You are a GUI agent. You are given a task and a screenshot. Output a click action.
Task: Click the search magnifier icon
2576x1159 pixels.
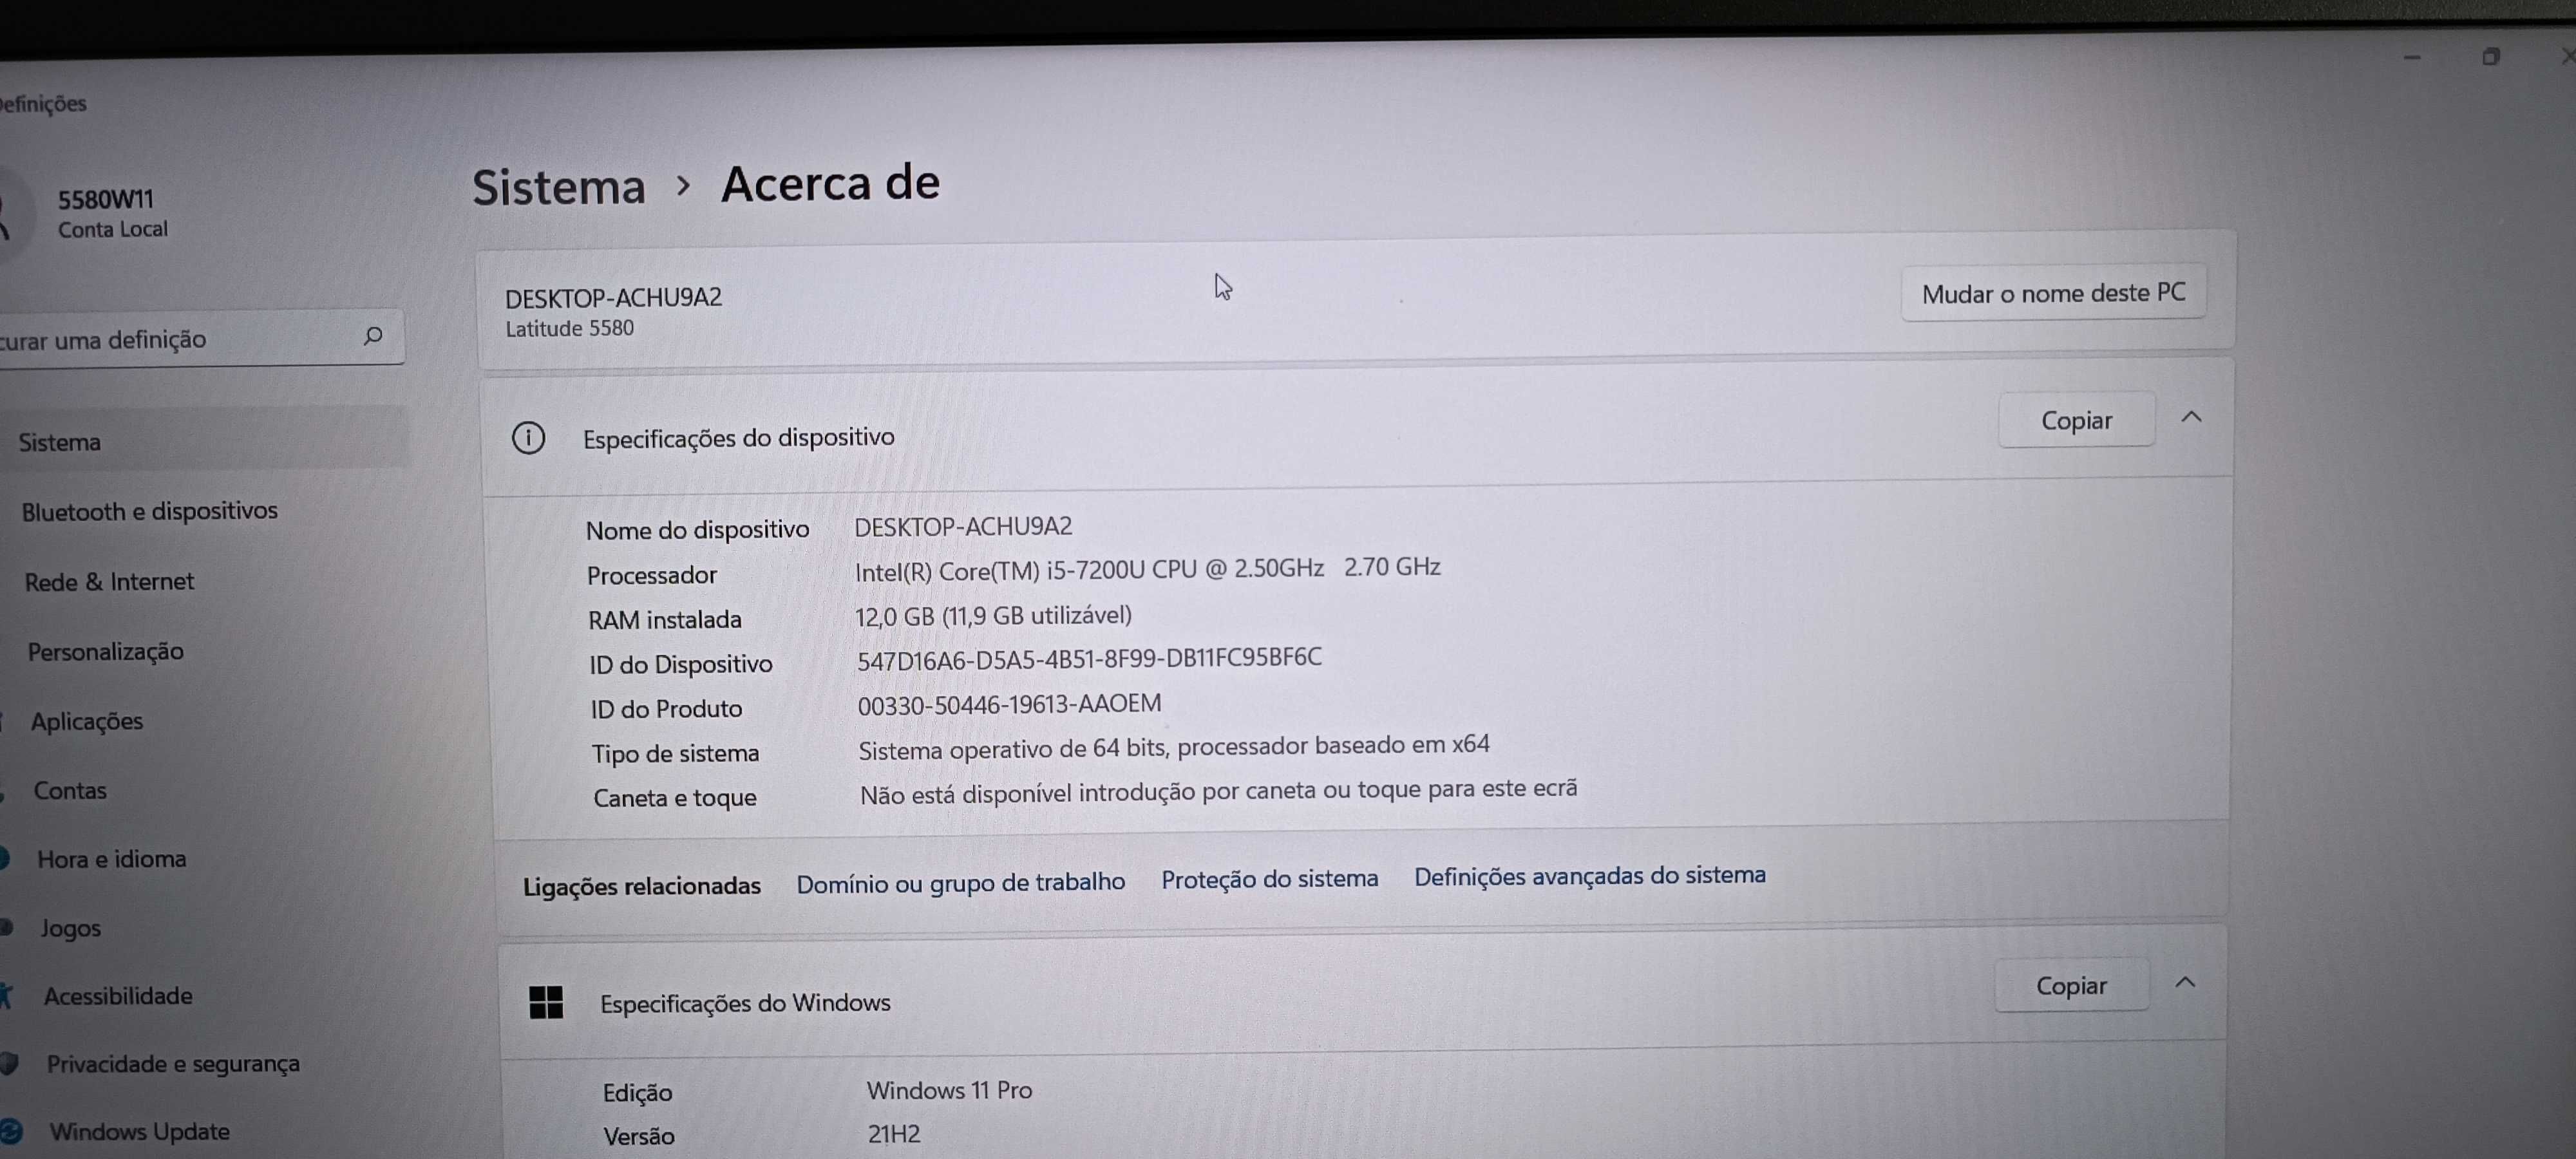373,336
